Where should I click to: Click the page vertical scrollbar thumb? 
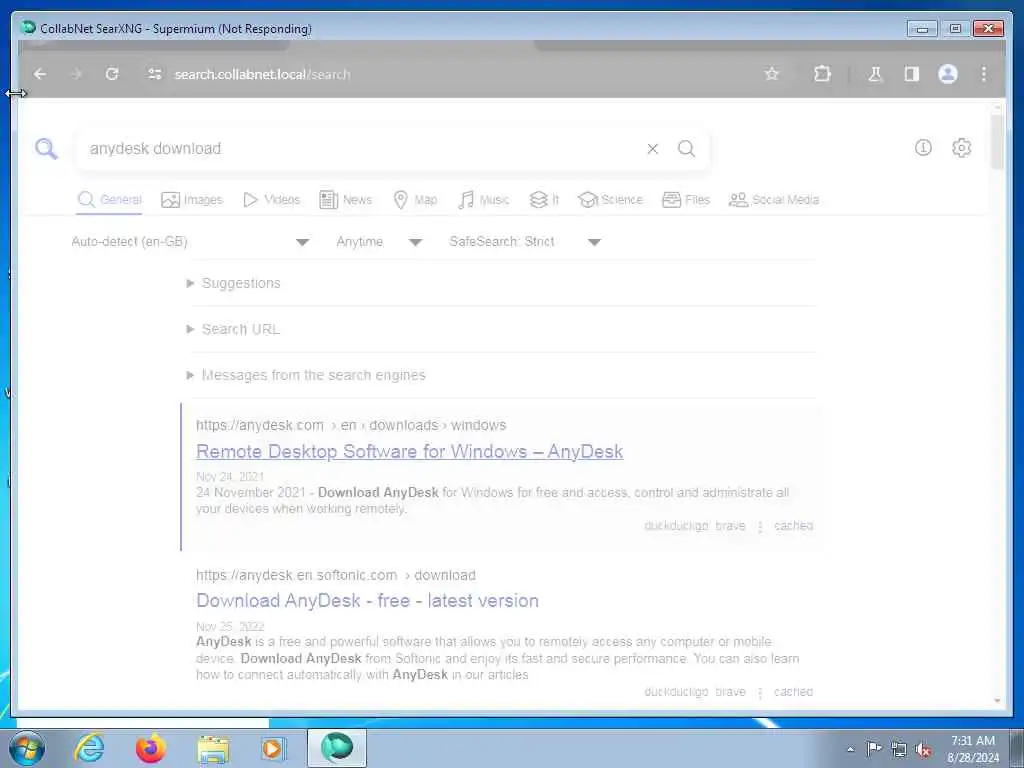997,140
